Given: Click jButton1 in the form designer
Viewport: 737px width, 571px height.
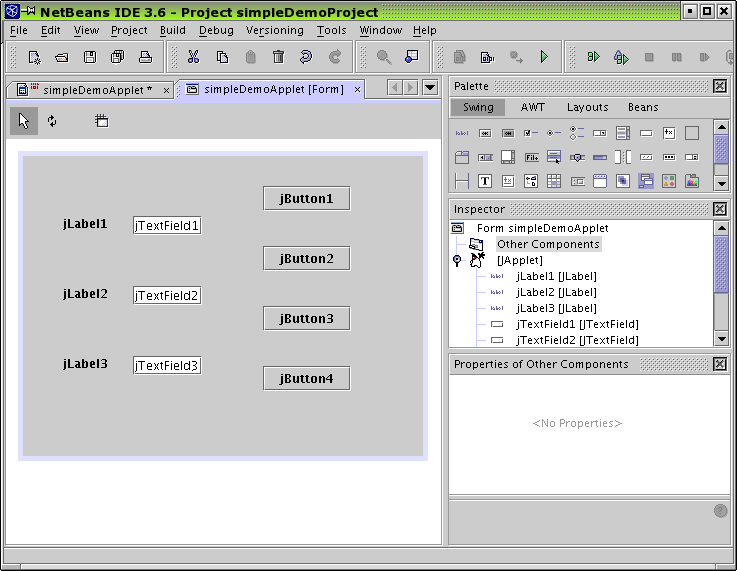Looking at the screenshot, I should [x=306, y=198].
